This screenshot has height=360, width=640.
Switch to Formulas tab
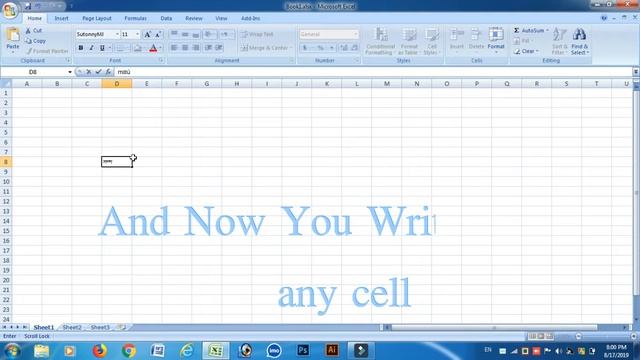[x=136, y=18]
